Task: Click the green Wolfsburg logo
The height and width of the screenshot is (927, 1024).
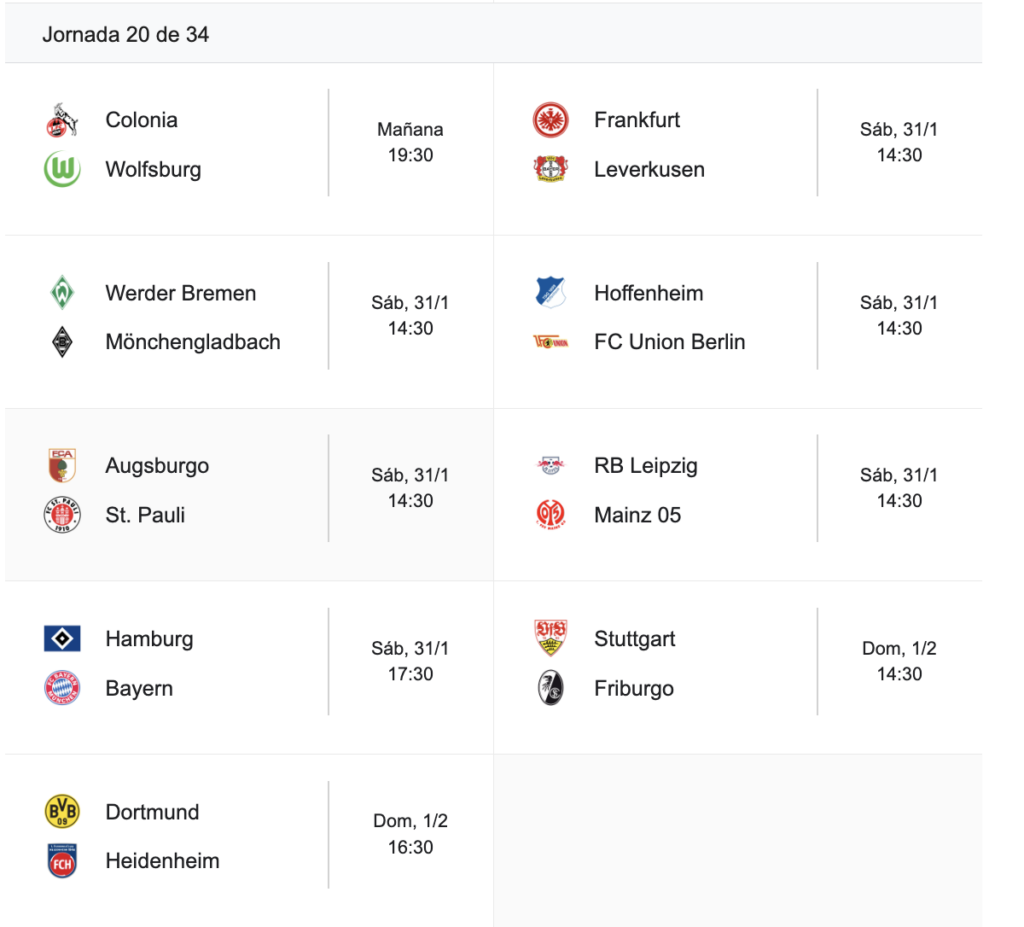Action: pos(62,169)
